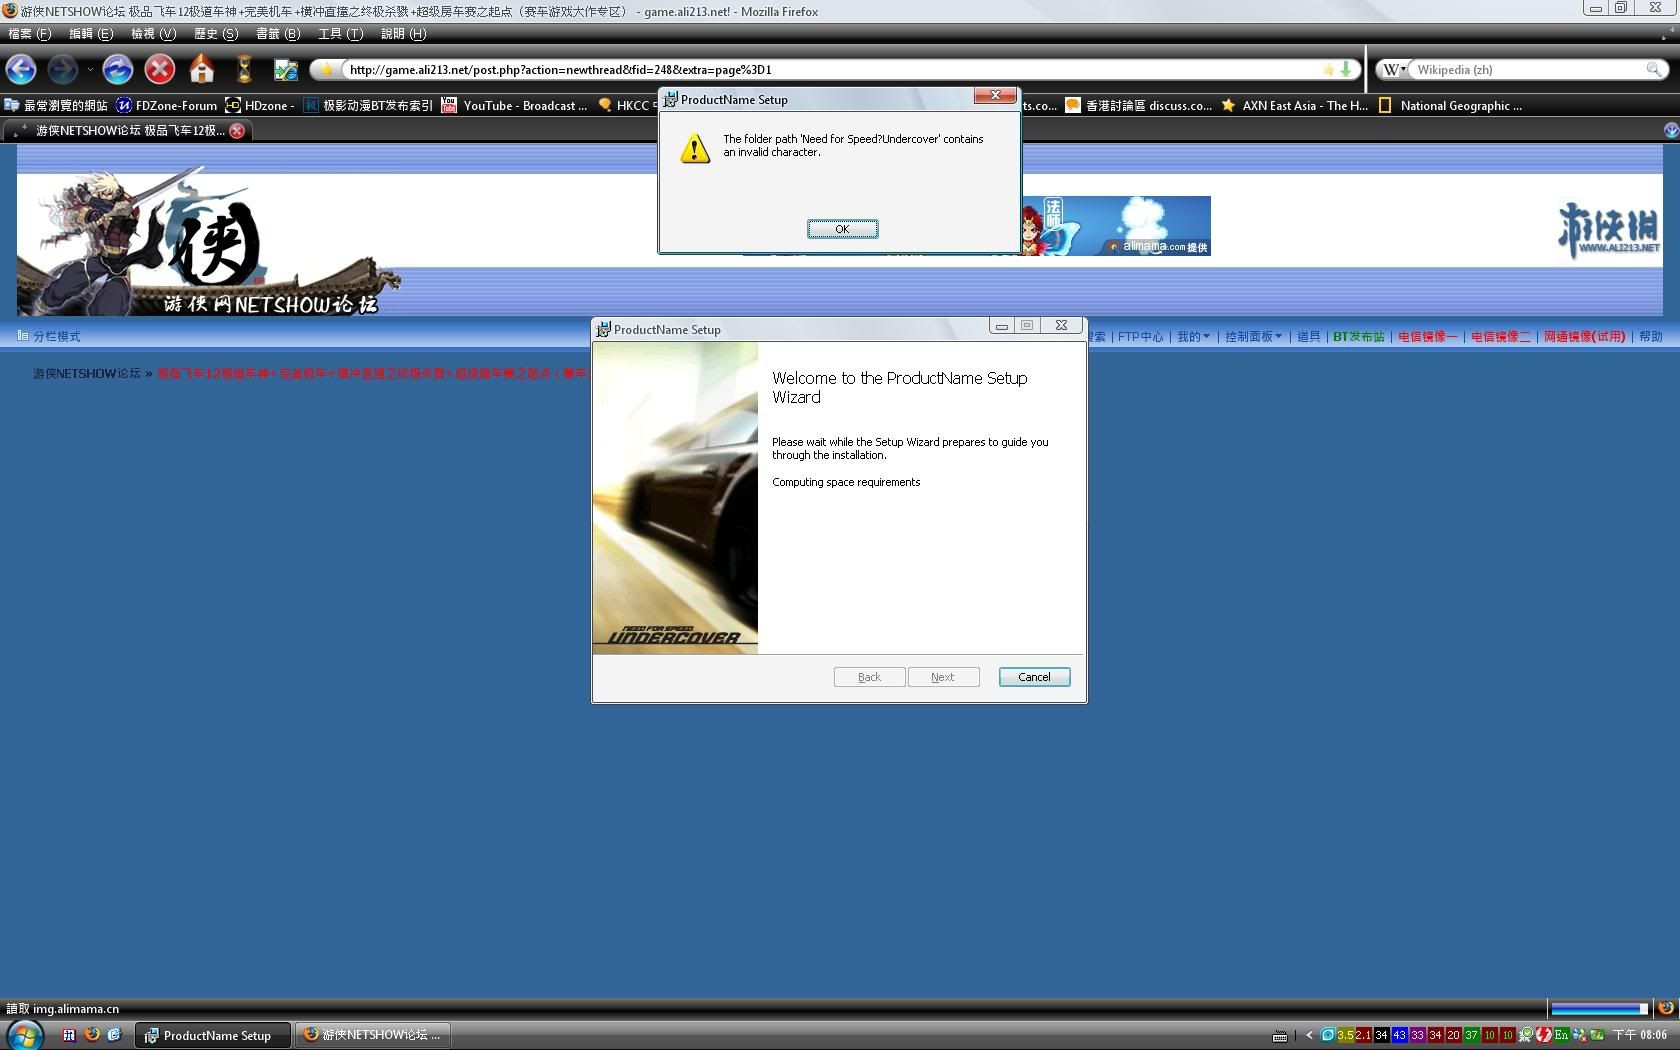
Task: Open the 道具 forum link
Action: 1308,337
